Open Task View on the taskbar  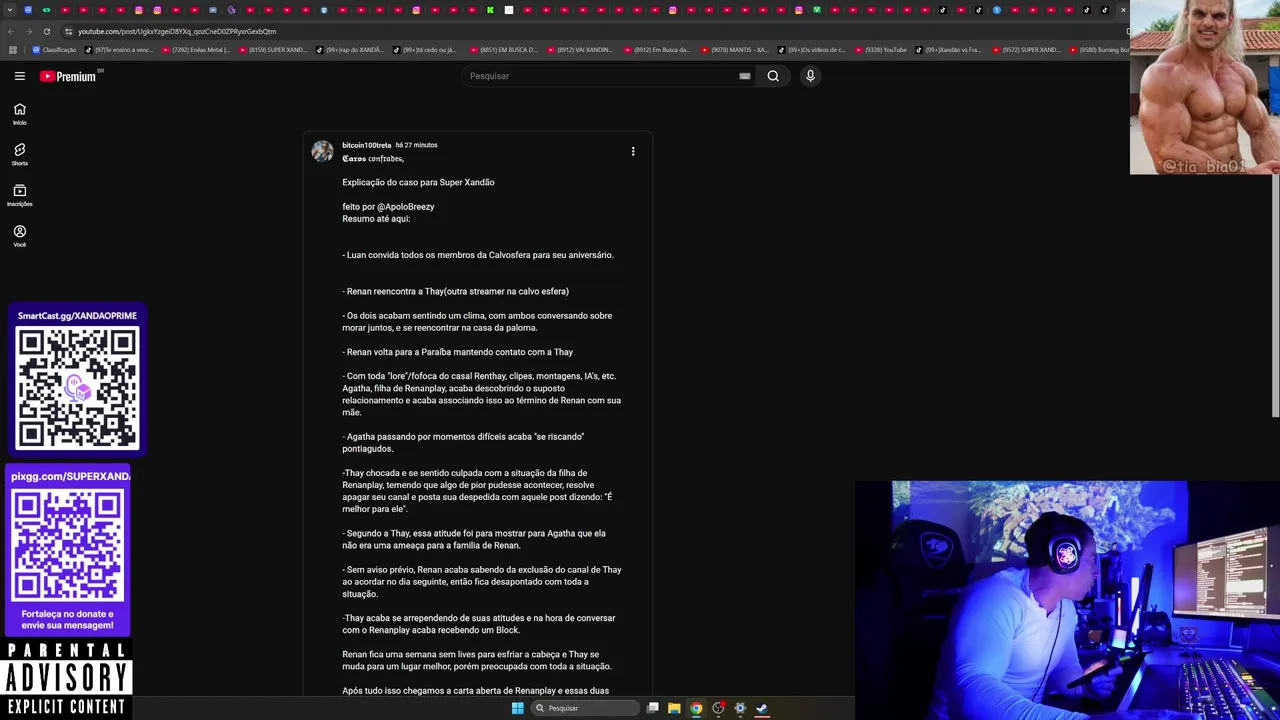[653, 708]
